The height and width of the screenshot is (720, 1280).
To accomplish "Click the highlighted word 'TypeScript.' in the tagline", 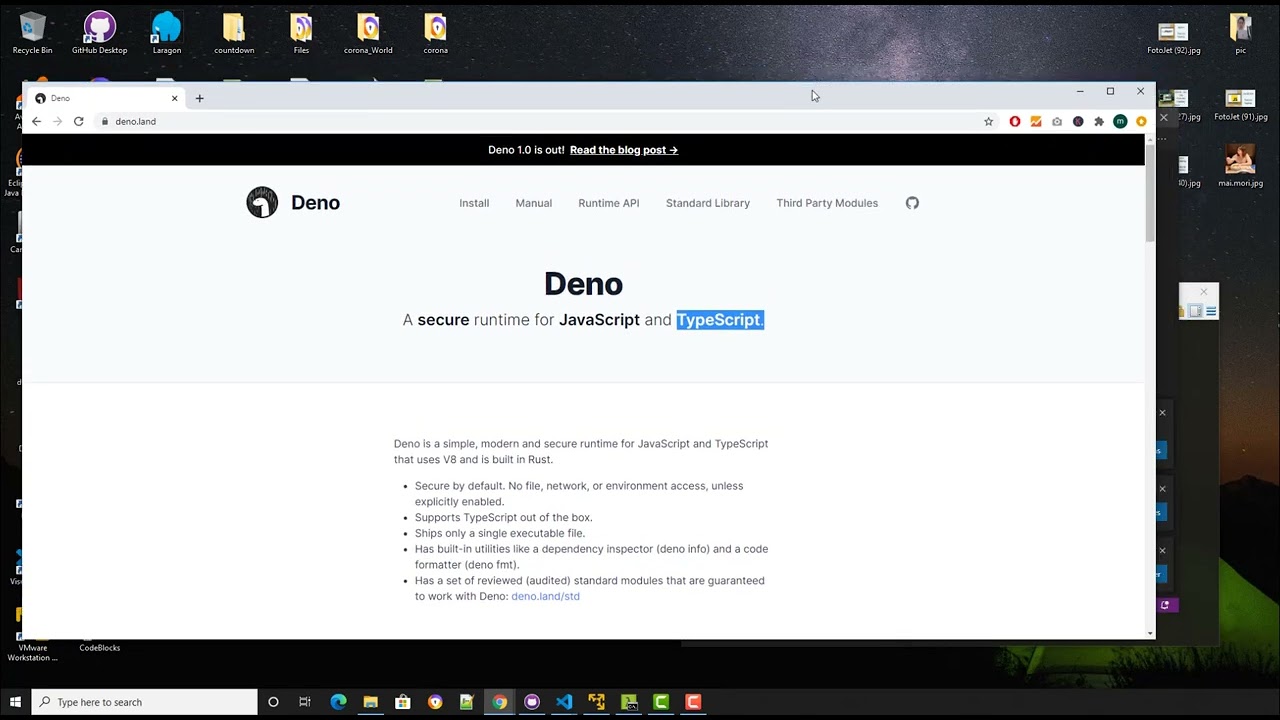I will click(720, 320).
